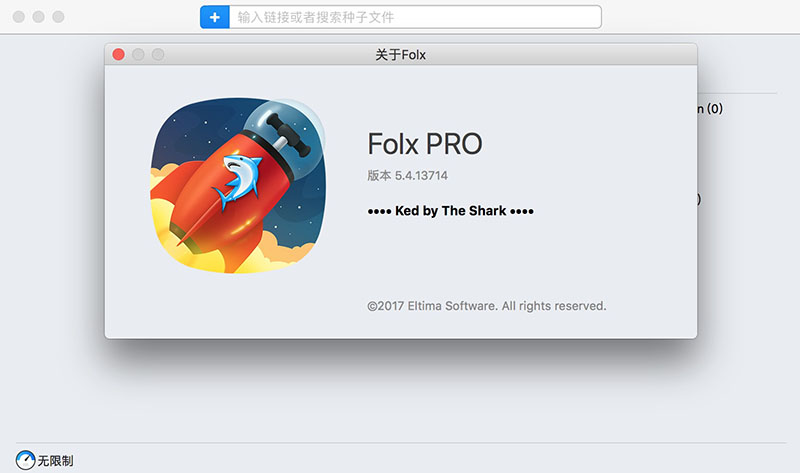Click the main window zoom button
Image resolution: width=800 pixels, height=473 pixels.
click(x=58, y=17)
